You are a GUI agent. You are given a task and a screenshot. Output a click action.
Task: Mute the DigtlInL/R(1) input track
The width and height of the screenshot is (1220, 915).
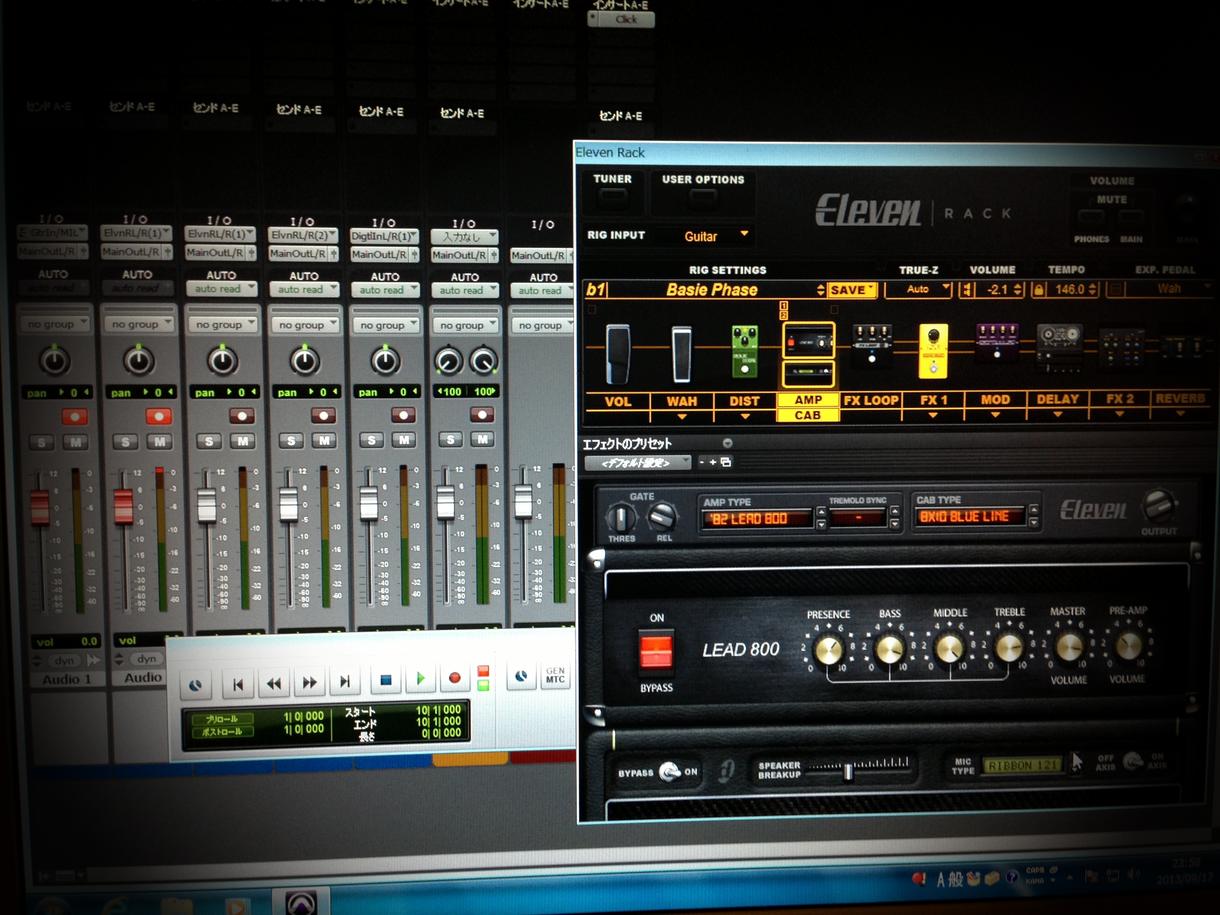point(405,440)
